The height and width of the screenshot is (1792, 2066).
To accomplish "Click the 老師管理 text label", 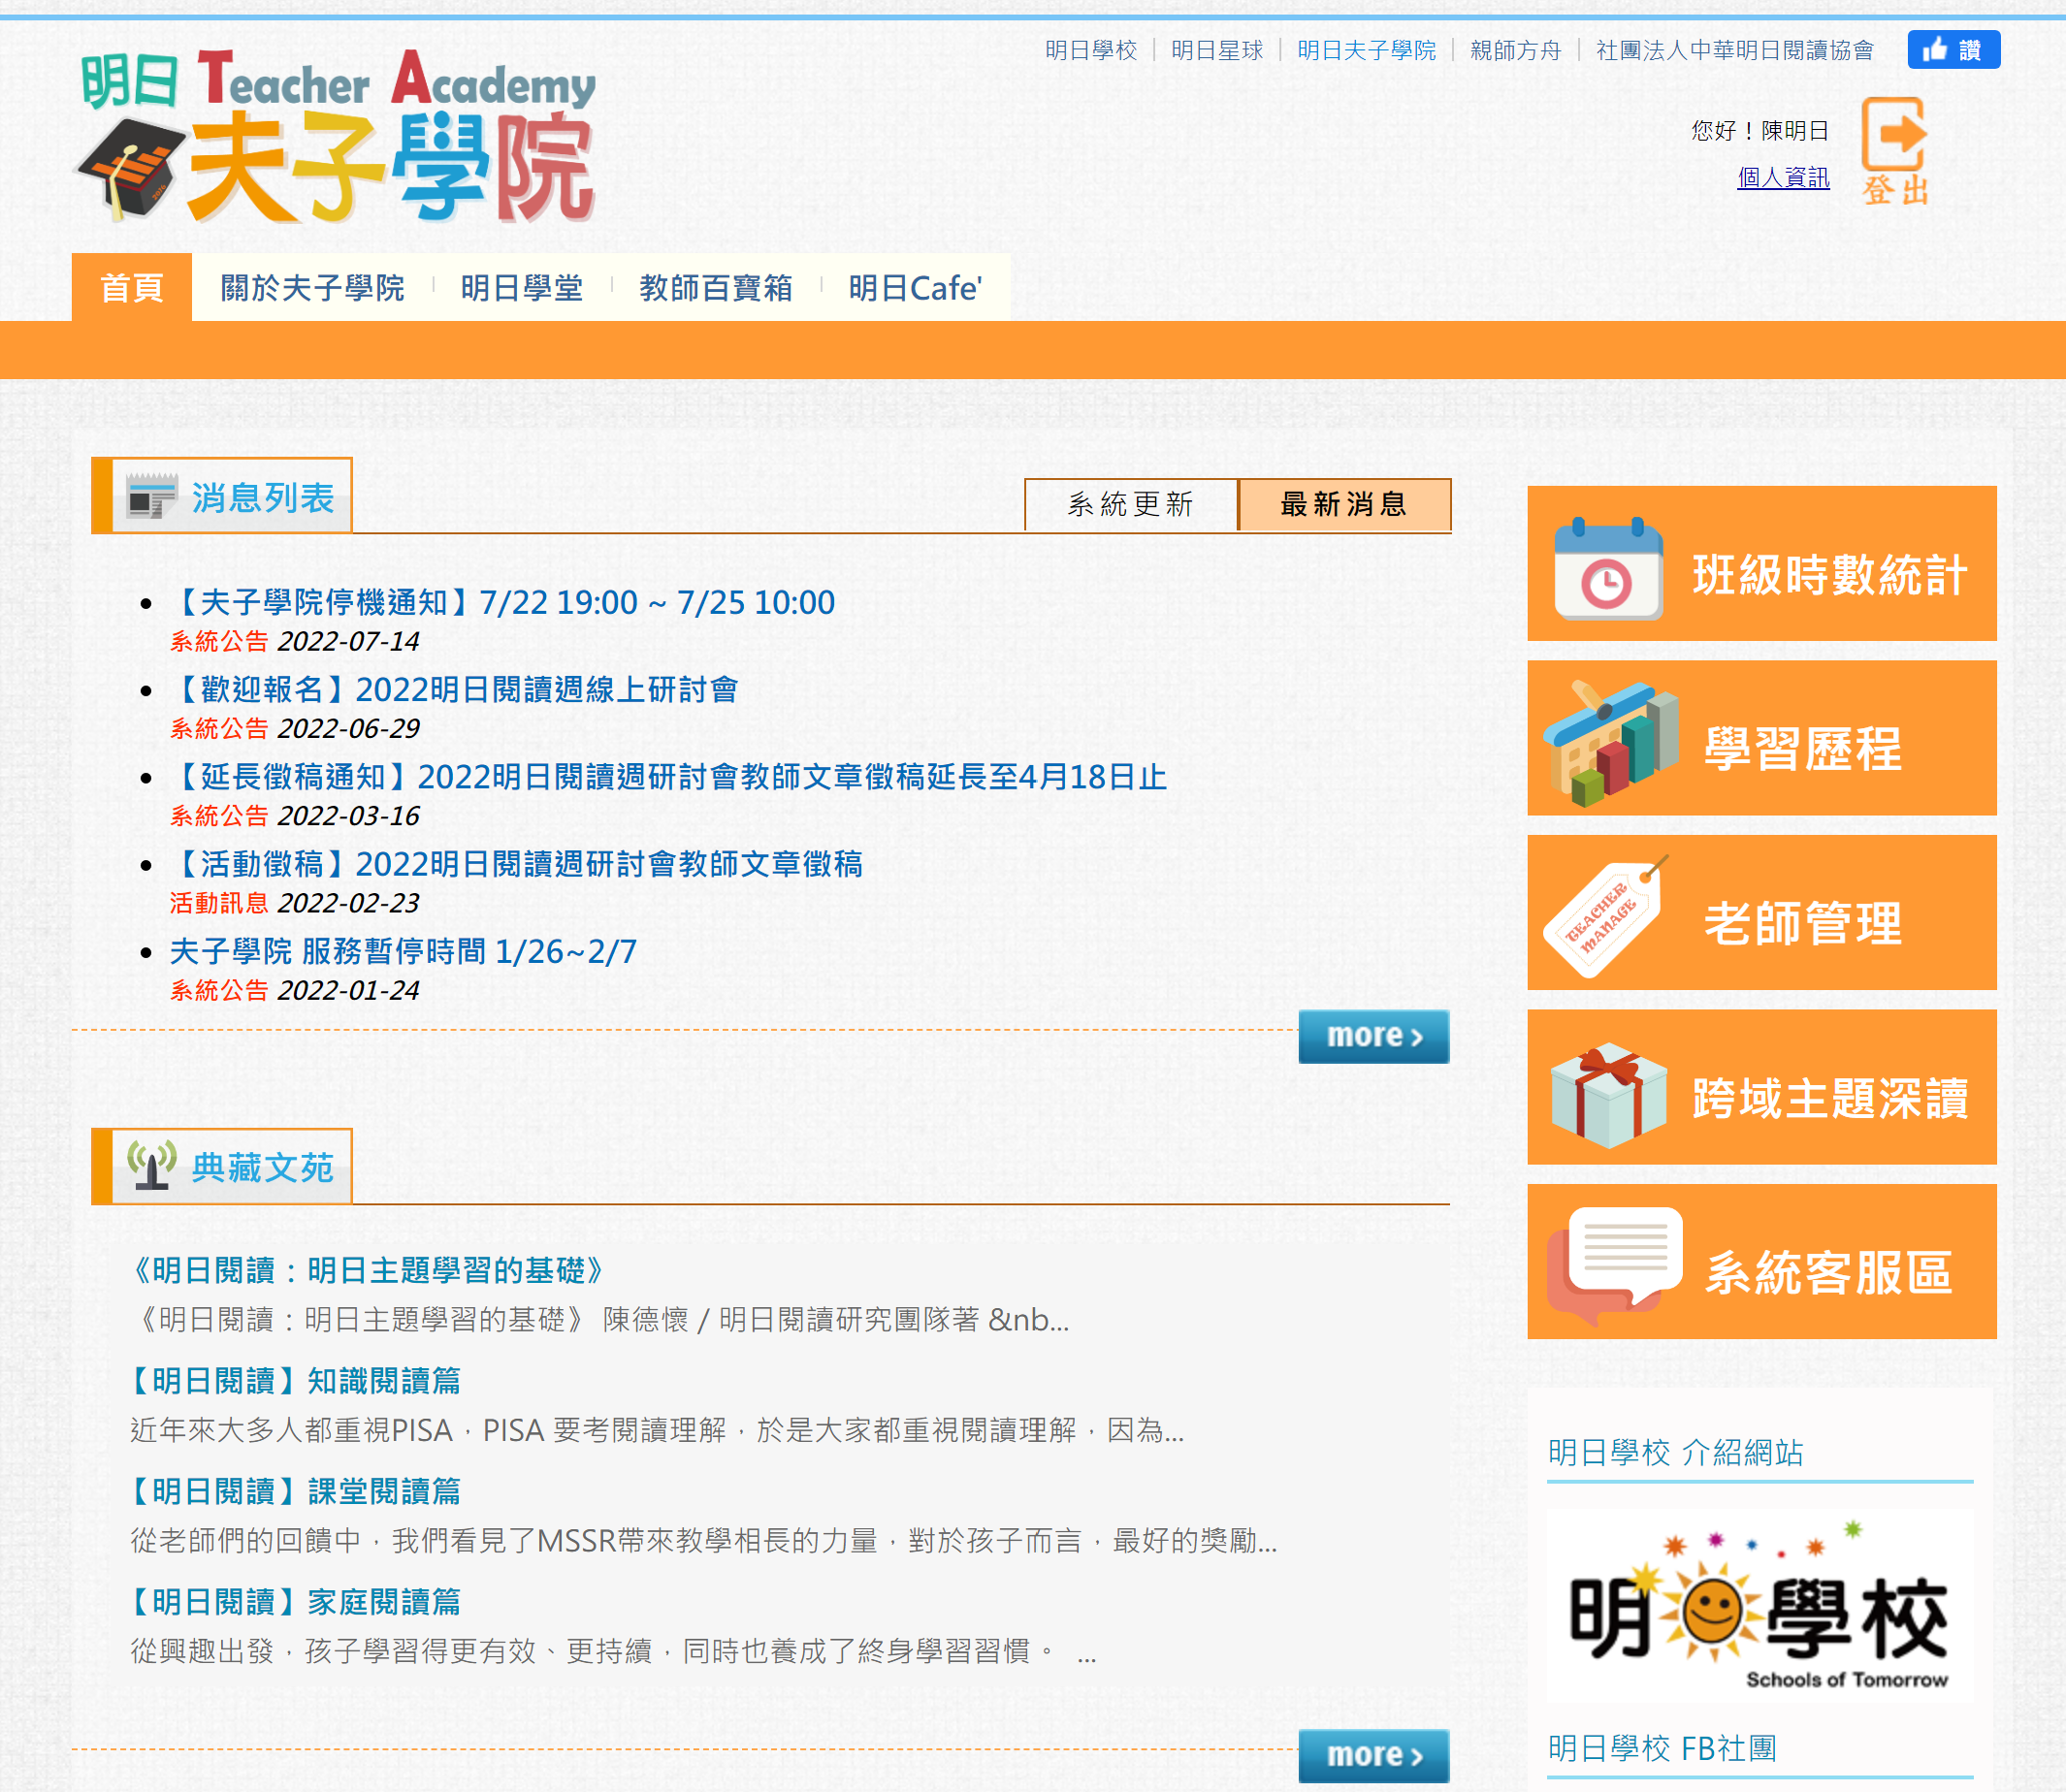I will [1802, 923].
